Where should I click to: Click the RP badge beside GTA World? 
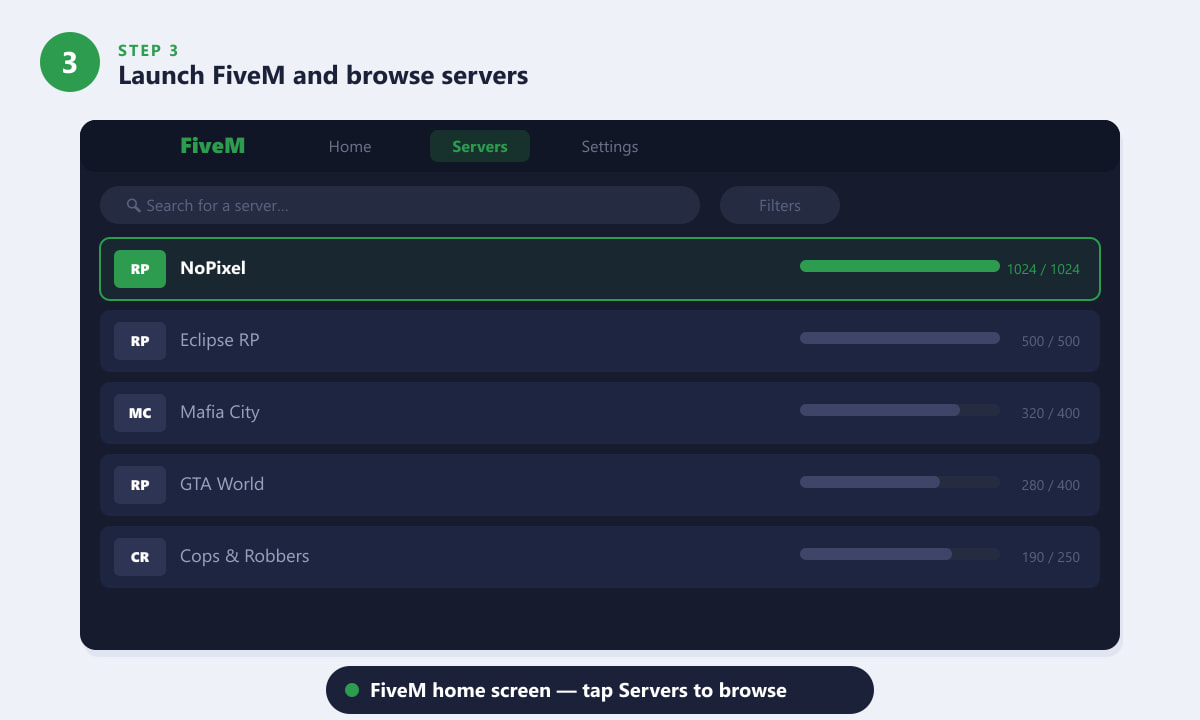click(140, 485)
